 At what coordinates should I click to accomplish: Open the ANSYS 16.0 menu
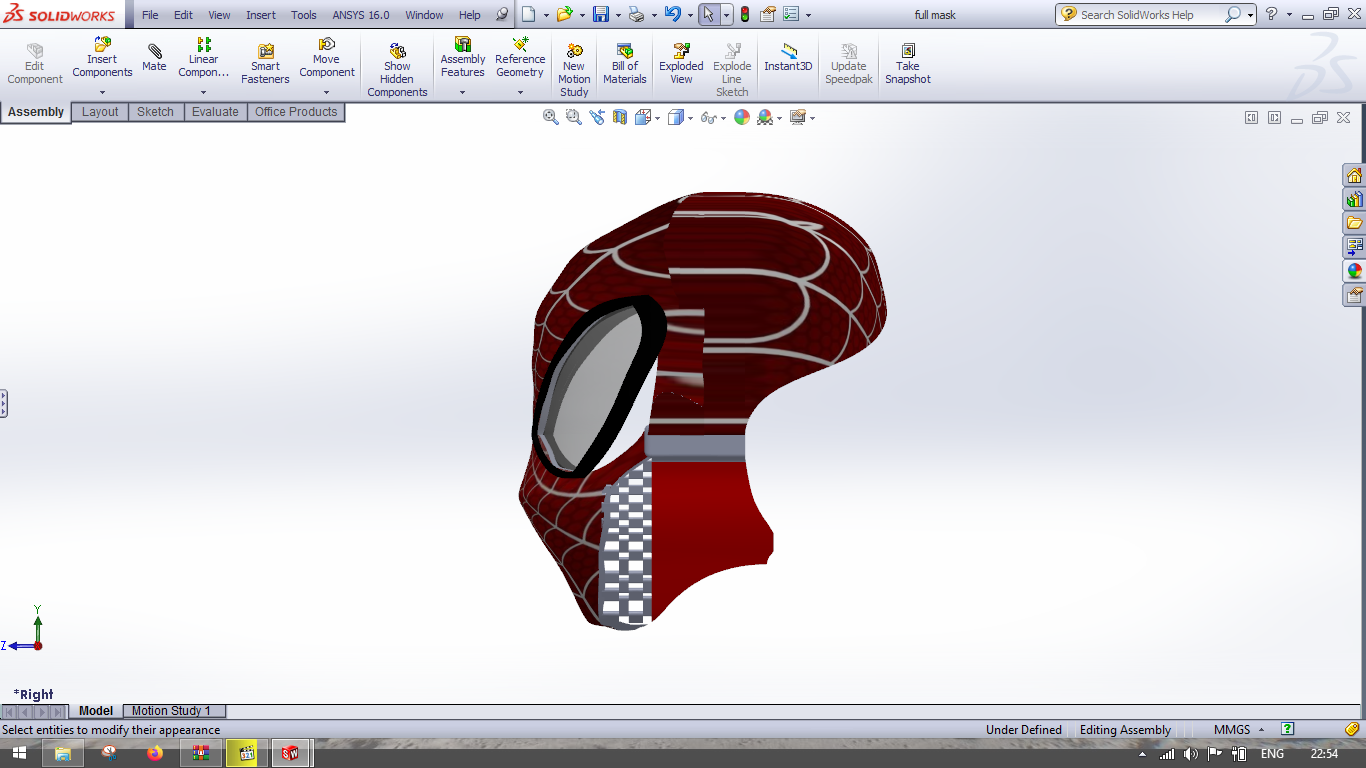361,15
